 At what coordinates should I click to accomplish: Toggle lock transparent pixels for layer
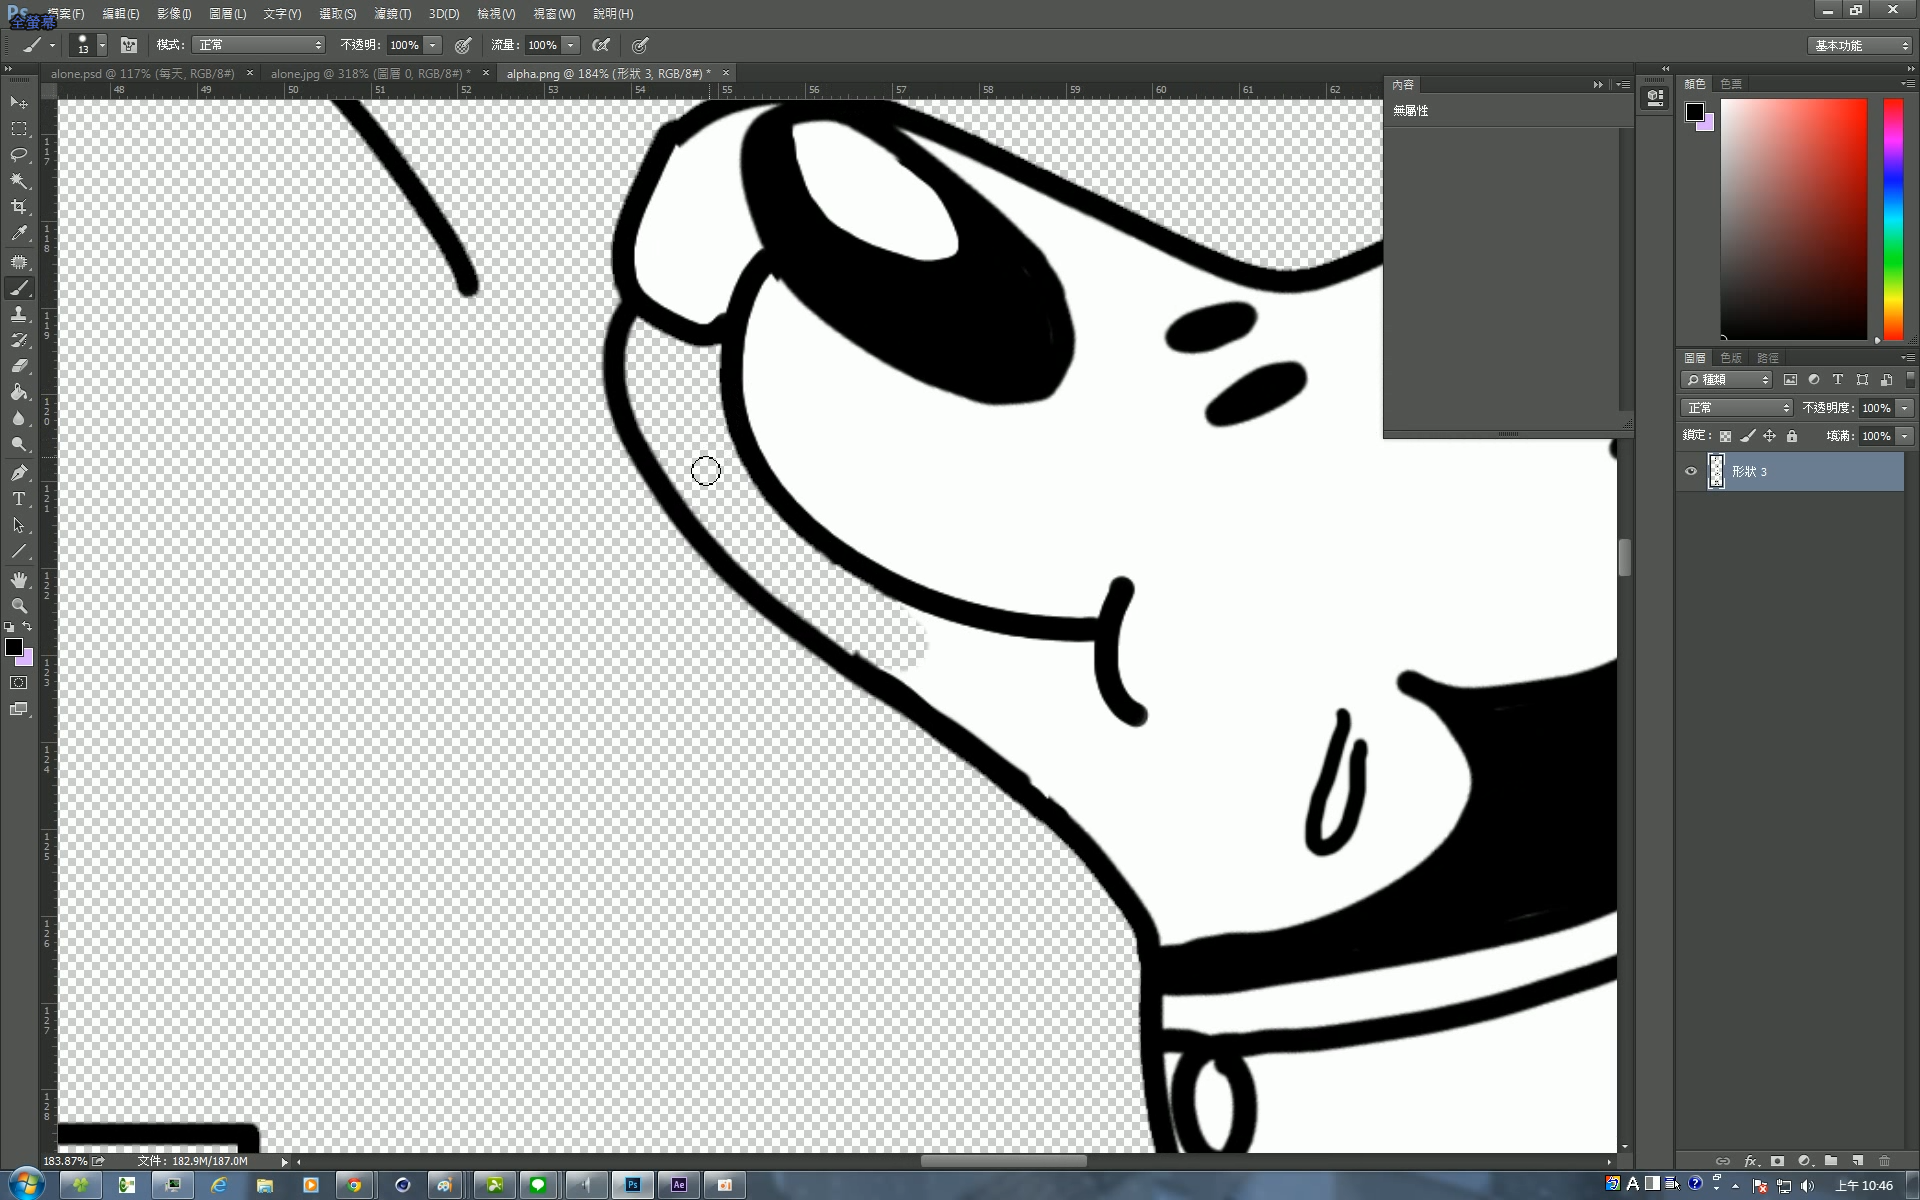[1725, 436]
